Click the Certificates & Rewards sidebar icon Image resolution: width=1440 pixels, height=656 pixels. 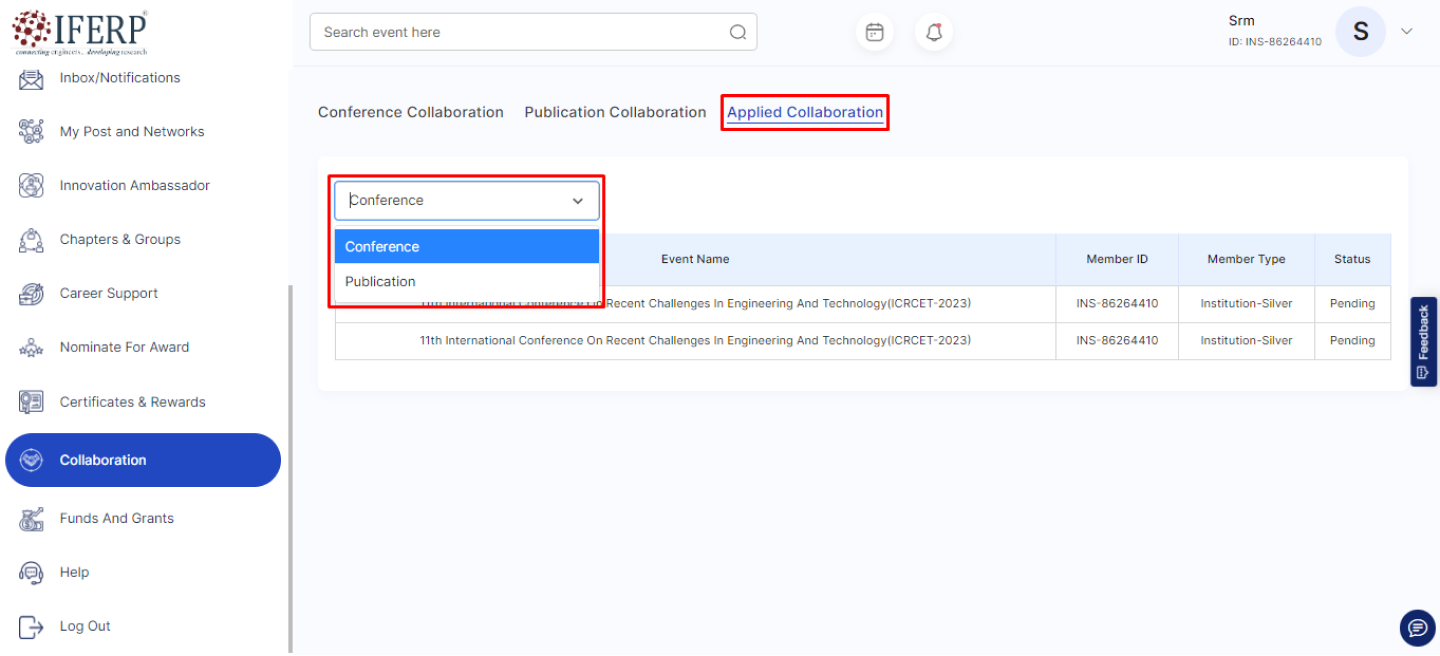[32, 402]
